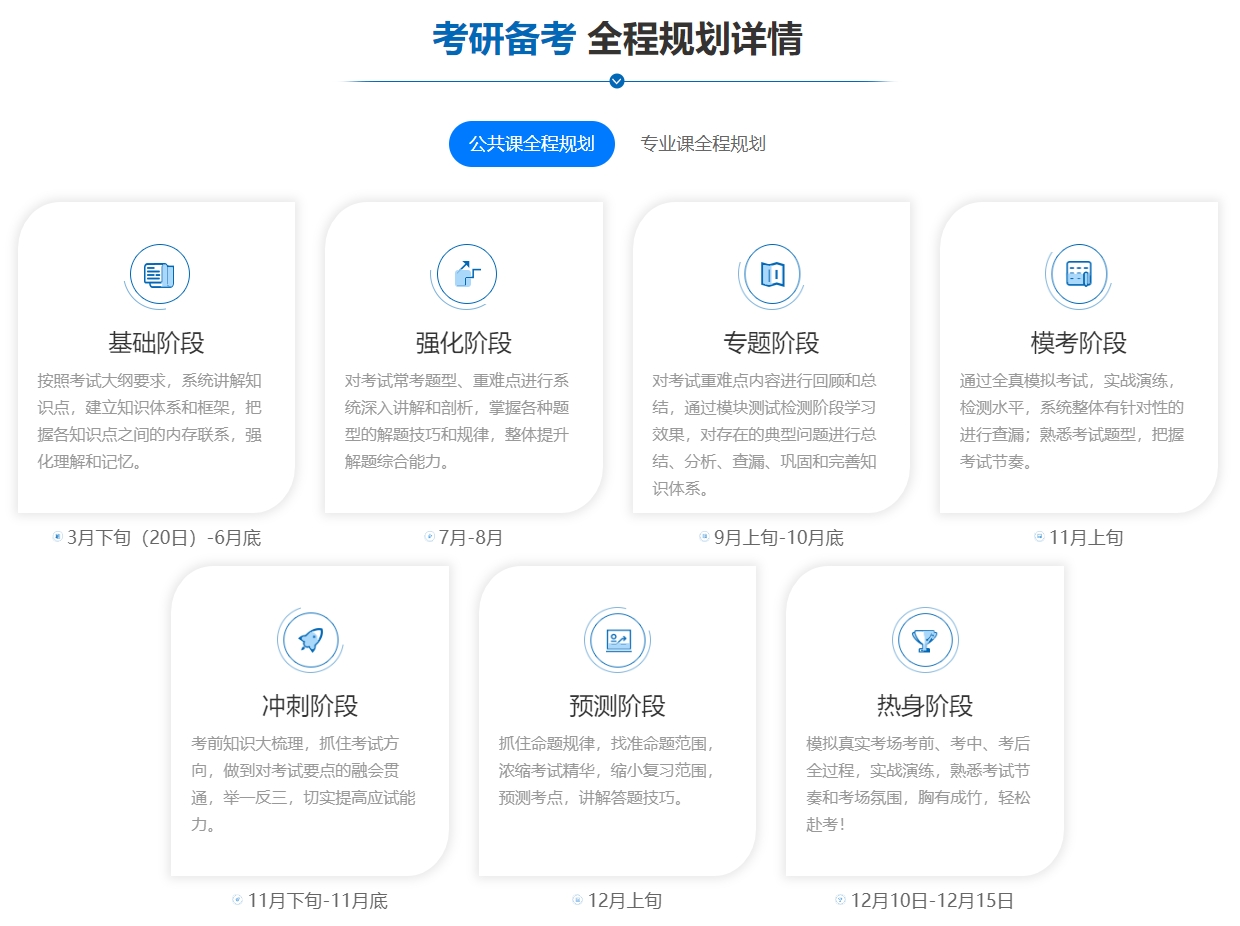Select the 公共课全程规划 tab
This screenshot has width=1240, height=926.
tap(531, 144)
